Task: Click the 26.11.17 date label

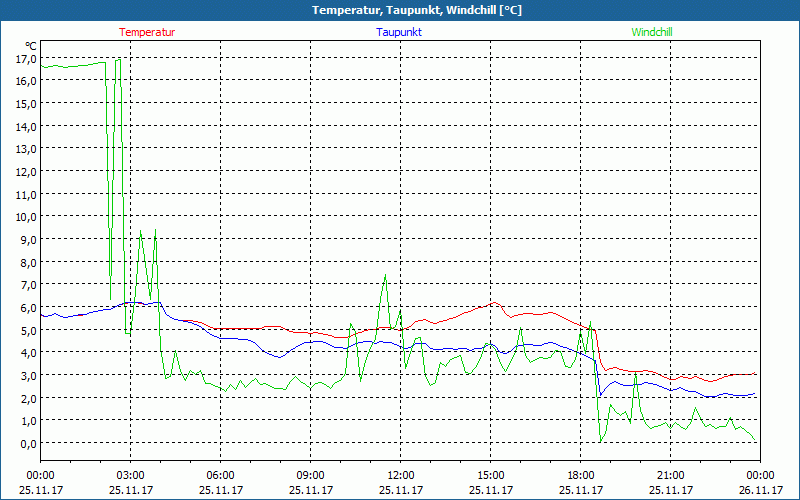Action: tap(761, 490)
